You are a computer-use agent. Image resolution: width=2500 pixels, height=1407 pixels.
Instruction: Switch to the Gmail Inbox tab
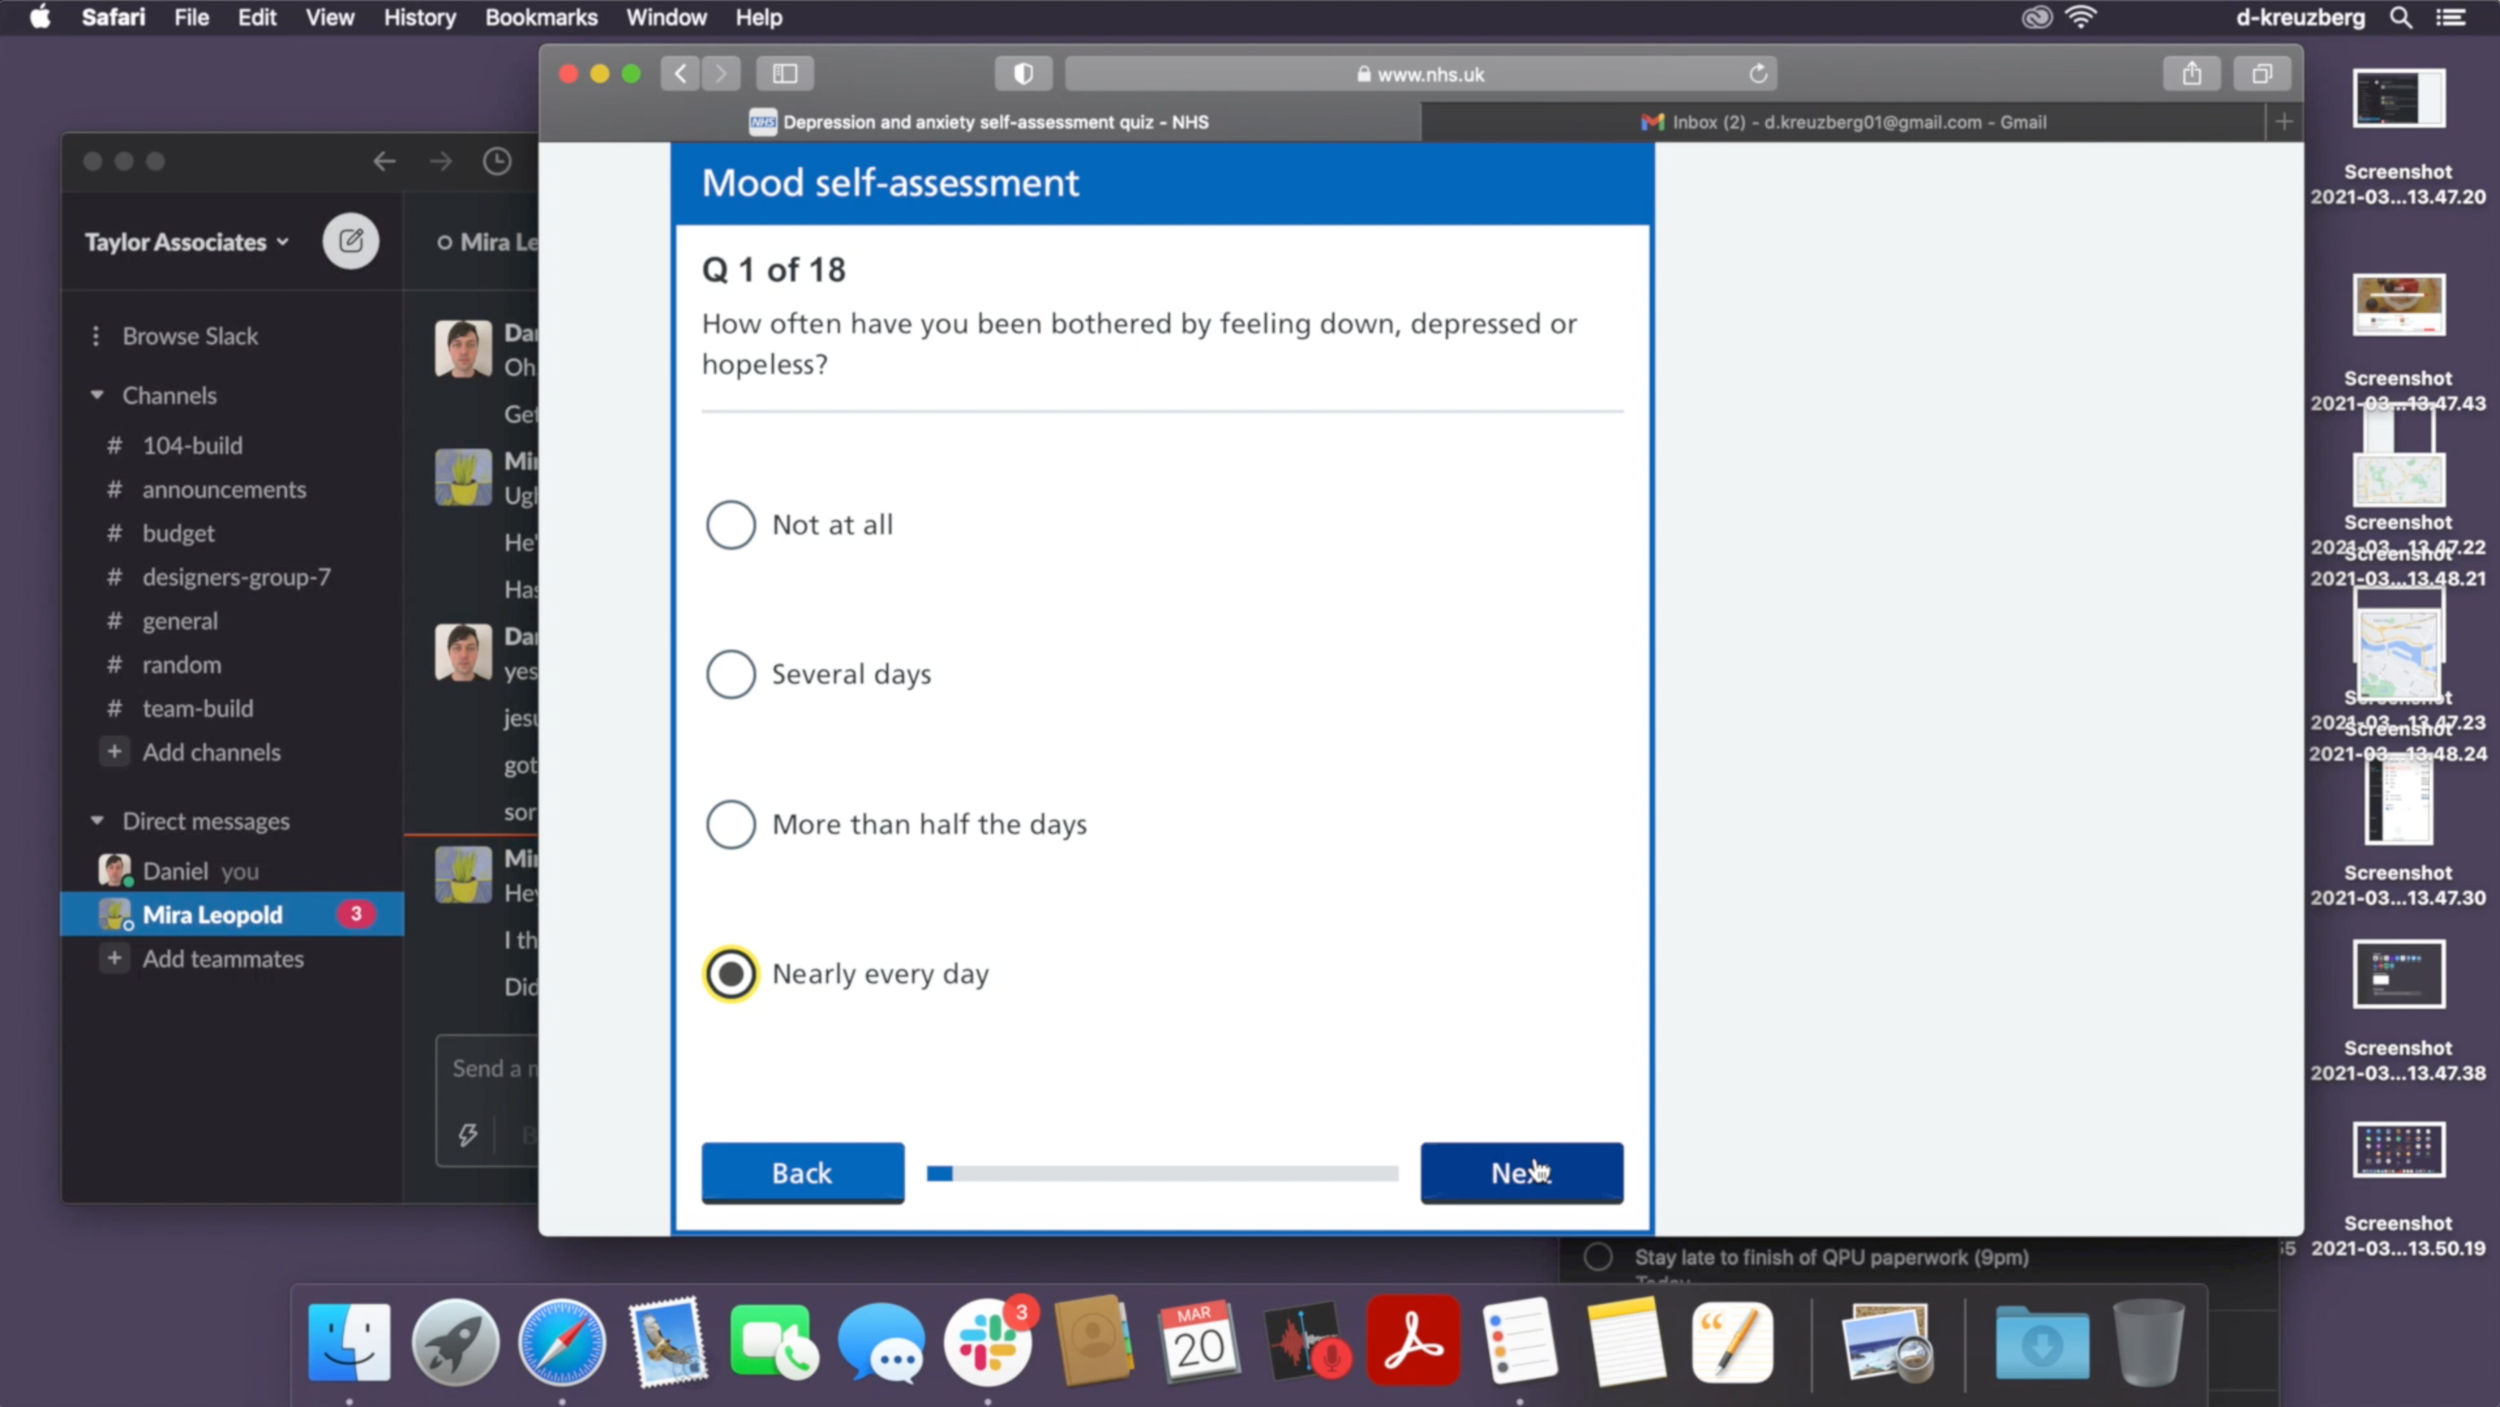(x=1843, y=122)
